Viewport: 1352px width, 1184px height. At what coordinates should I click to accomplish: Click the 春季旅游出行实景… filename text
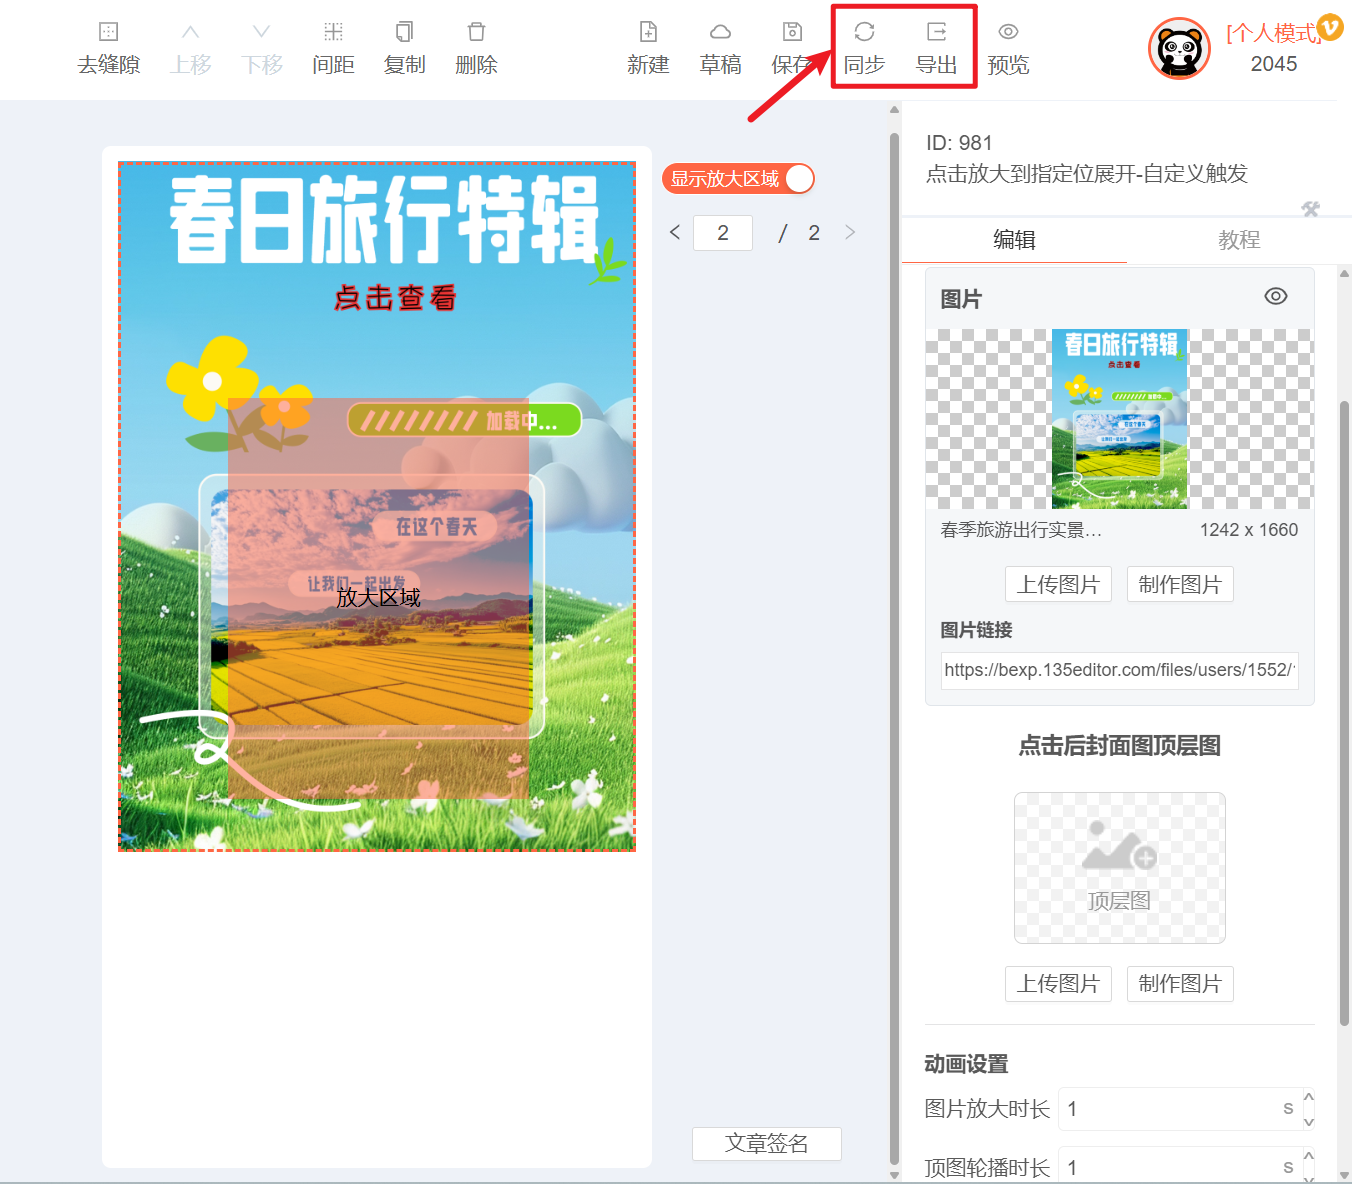coord(1021,530)
